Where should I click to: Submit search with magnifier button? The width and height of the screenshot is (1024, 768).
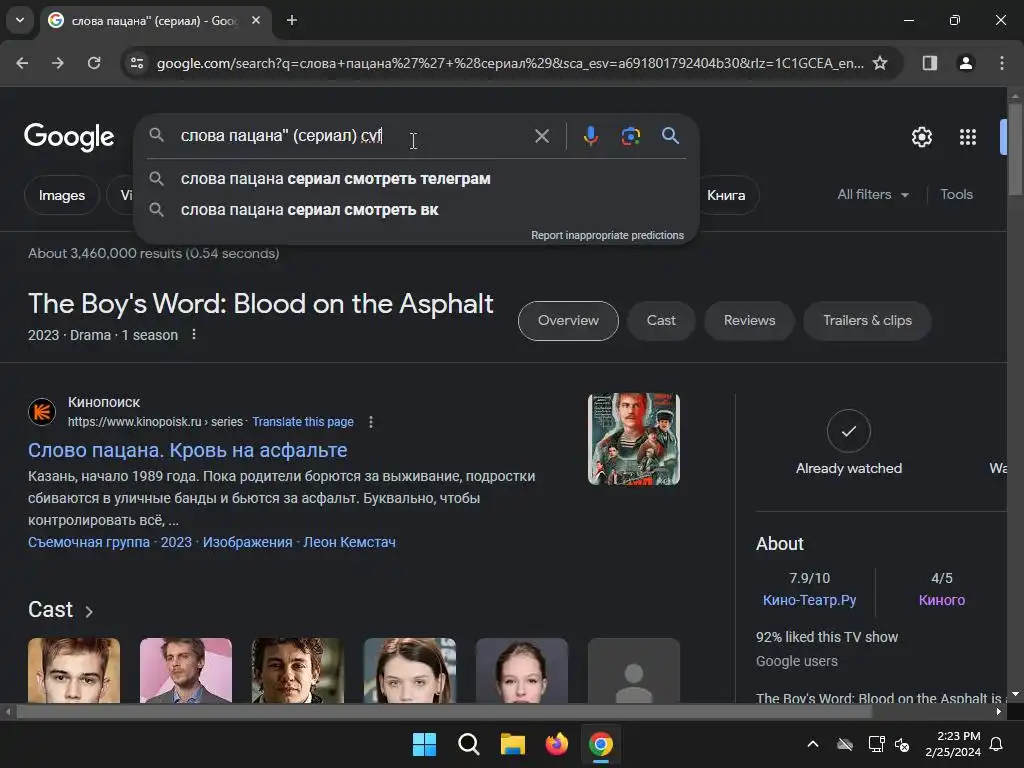(x=671, y=136)
